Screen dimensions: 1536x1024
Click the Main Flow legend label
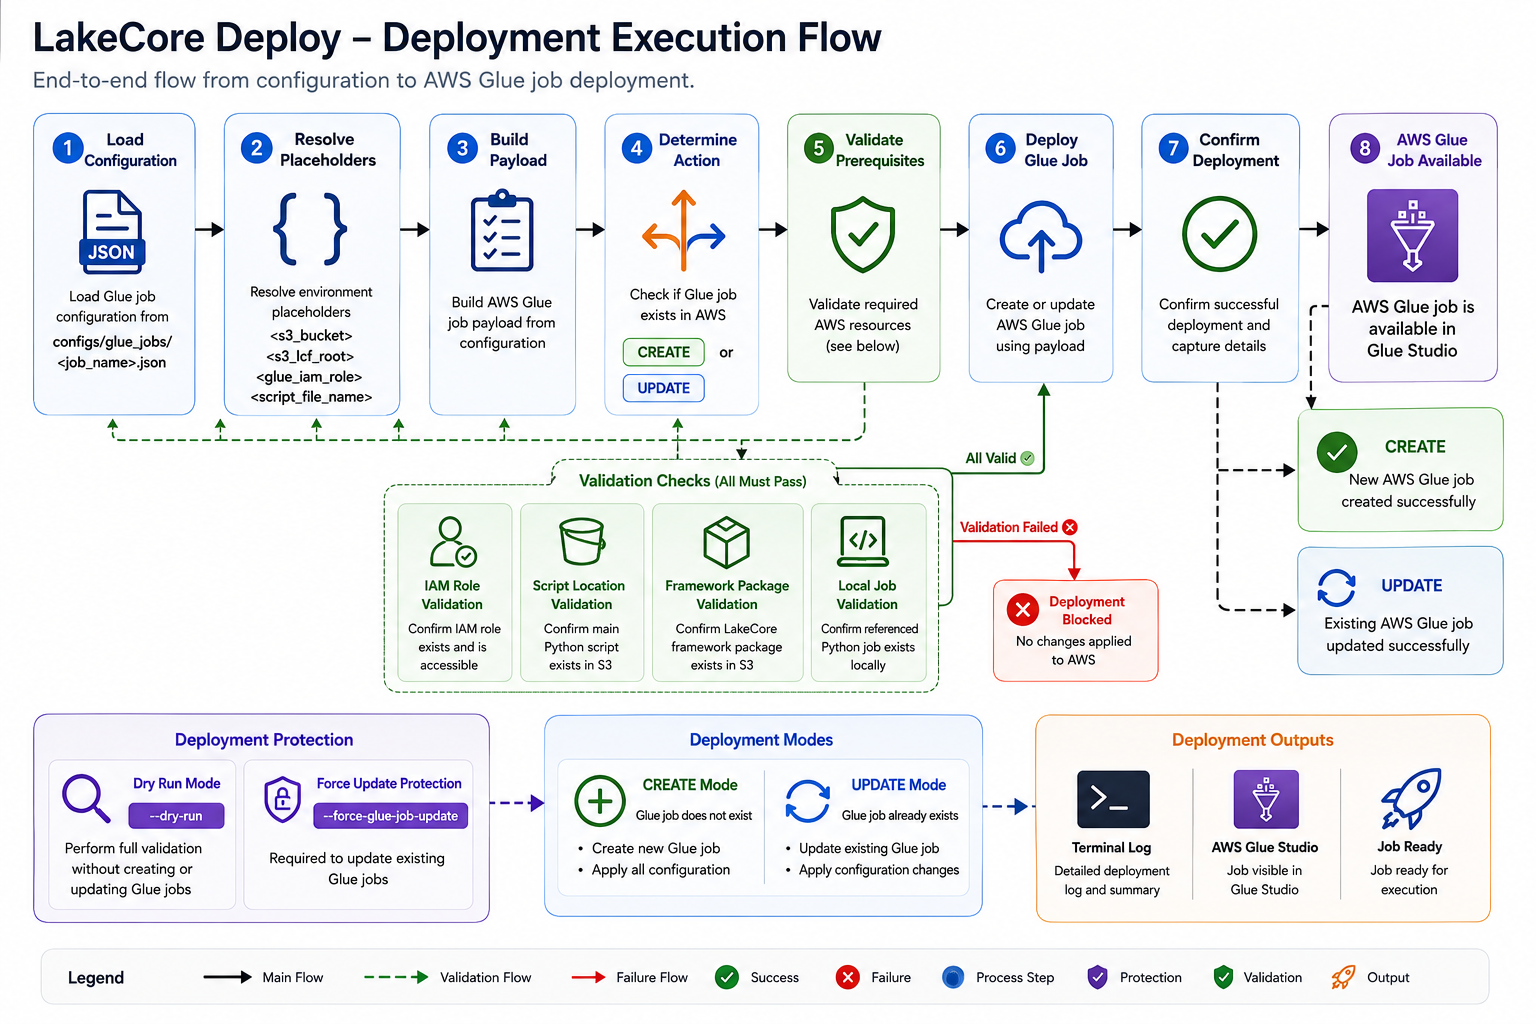point(293,977)
